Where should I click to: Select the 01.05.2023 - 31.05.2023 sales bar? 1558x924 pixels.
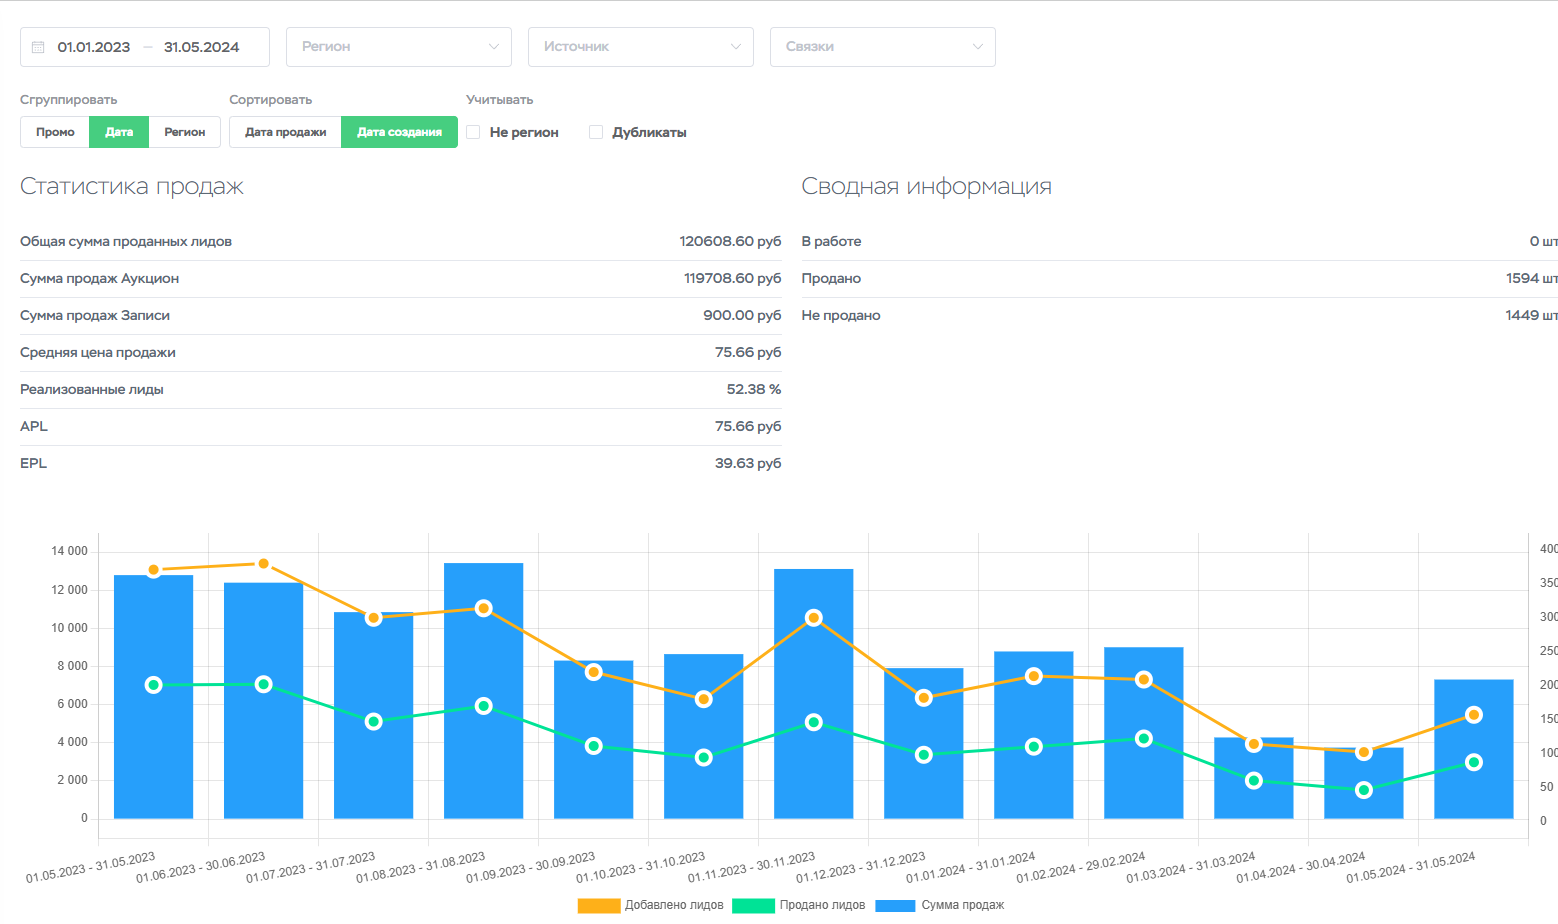[154, 697]
